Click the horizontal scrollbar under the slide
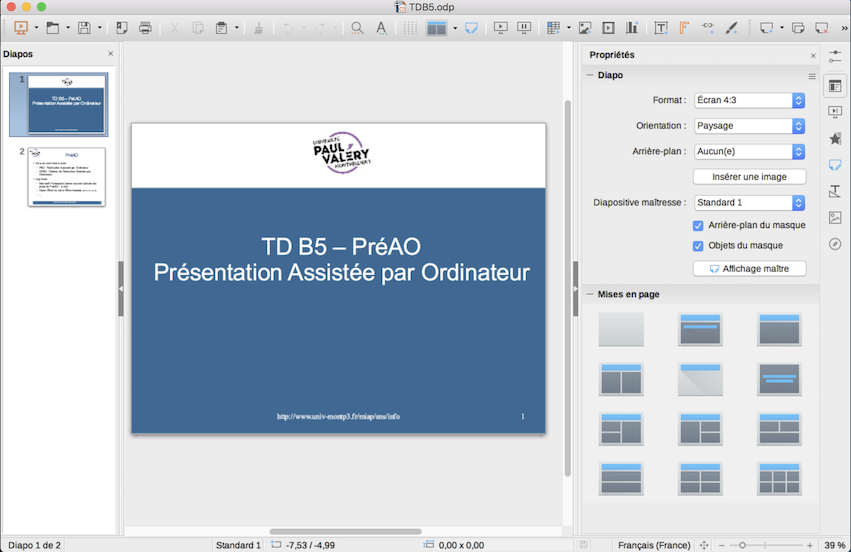Viewport: 851px width, 552px height. click(x=346, y=531)
